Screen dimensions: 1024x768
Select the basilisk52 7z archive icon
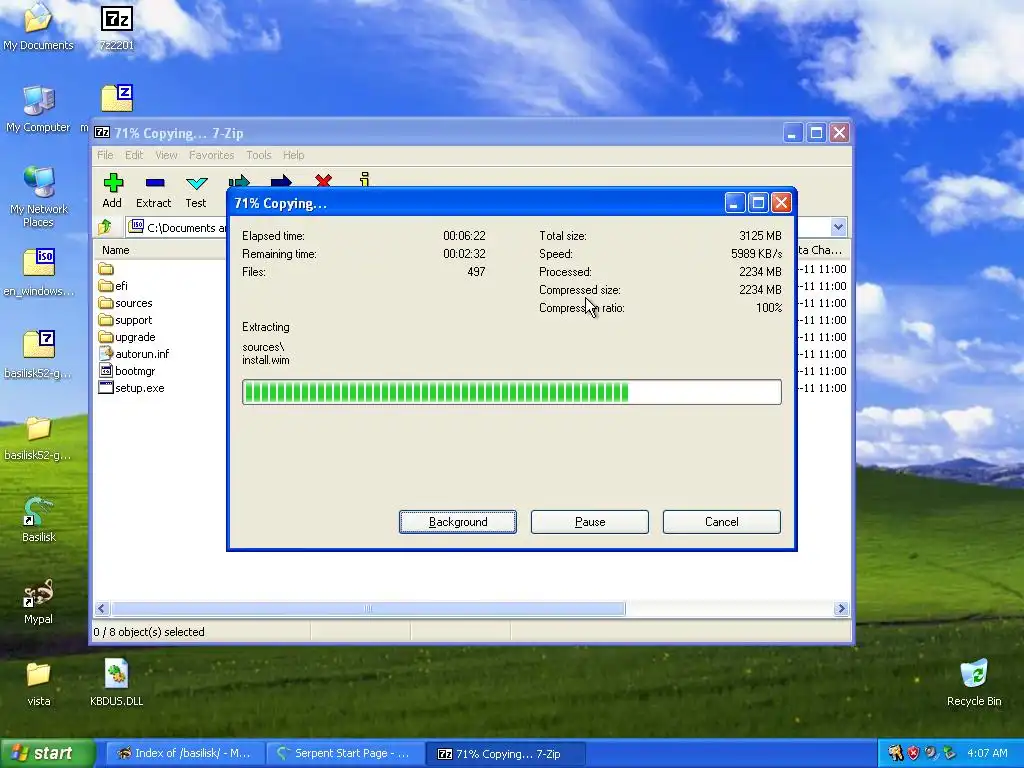tap(38, 355)
